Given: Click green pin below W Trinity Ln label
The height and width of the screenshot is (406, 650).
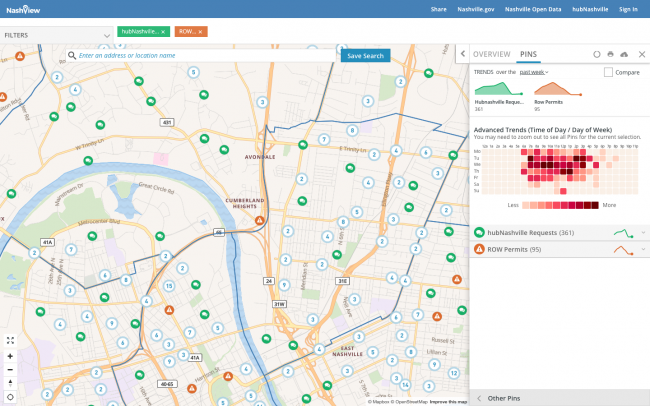Looking at the screenshot, I should pyautogui.click(x=88, y=160).
